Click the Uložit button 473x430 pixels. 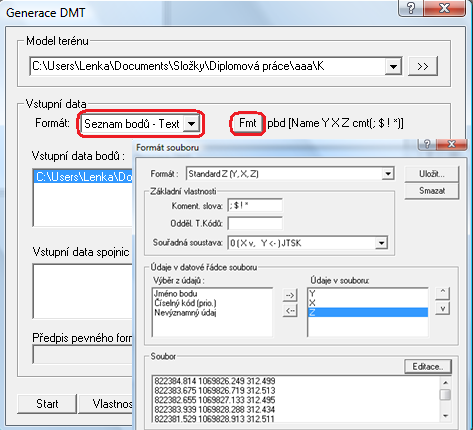(x=432, y=174)
